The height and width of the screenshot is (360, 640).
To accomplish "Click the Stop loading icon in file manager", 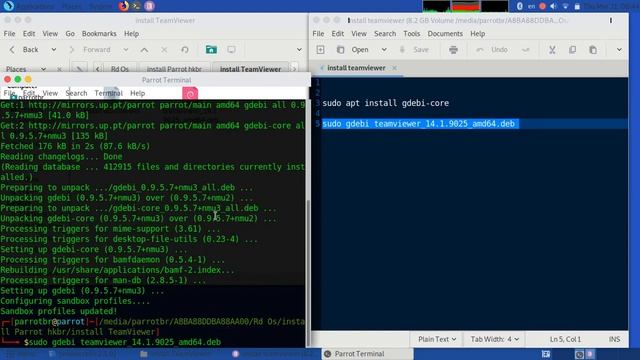I will click(x=164, y=49).
